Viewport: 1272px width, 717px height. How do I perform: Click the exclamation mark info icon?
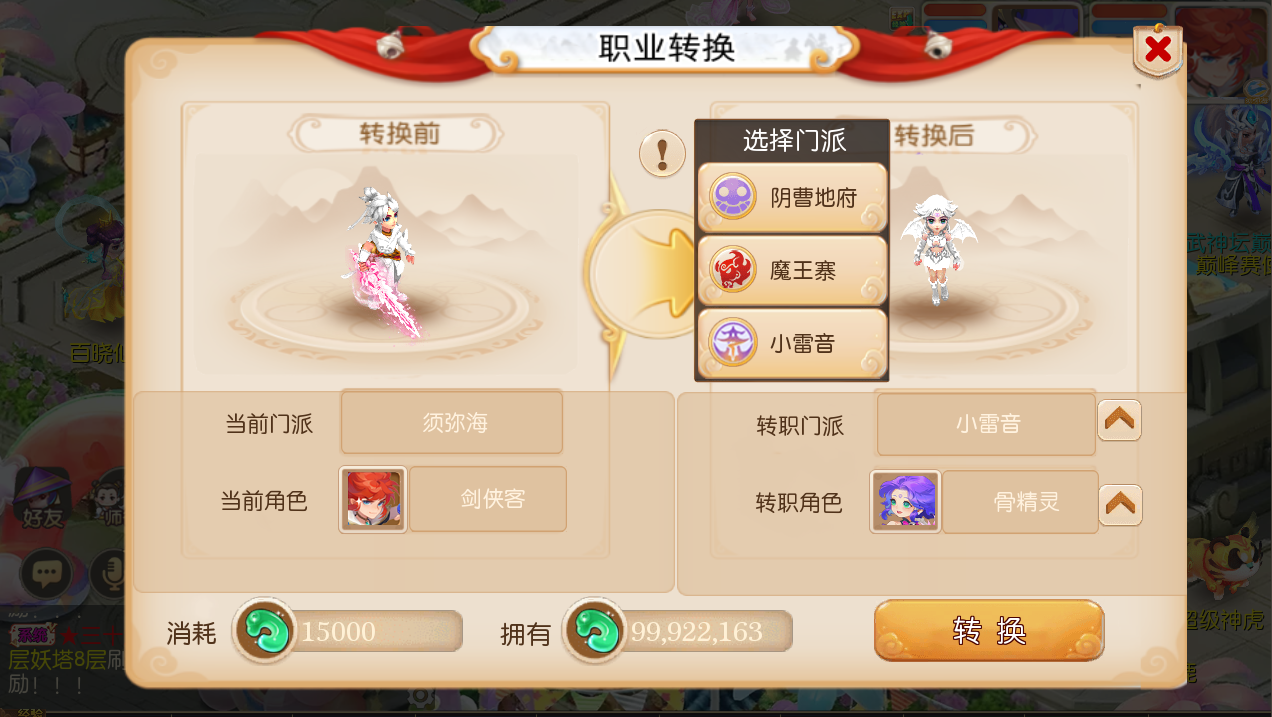(662, 154)
